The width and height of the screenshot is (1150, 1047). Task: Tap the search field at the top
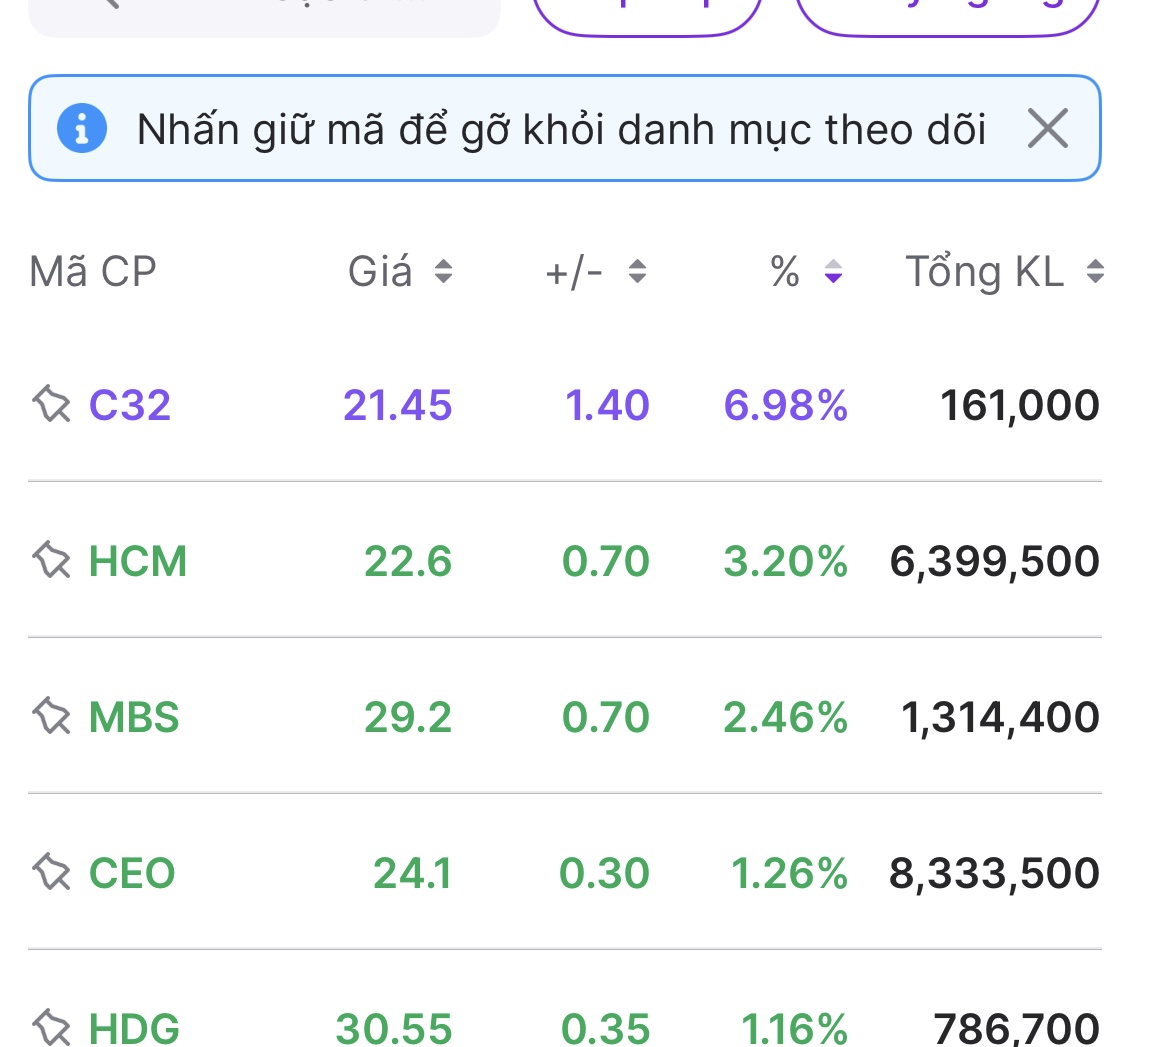[x=264, y=10]
